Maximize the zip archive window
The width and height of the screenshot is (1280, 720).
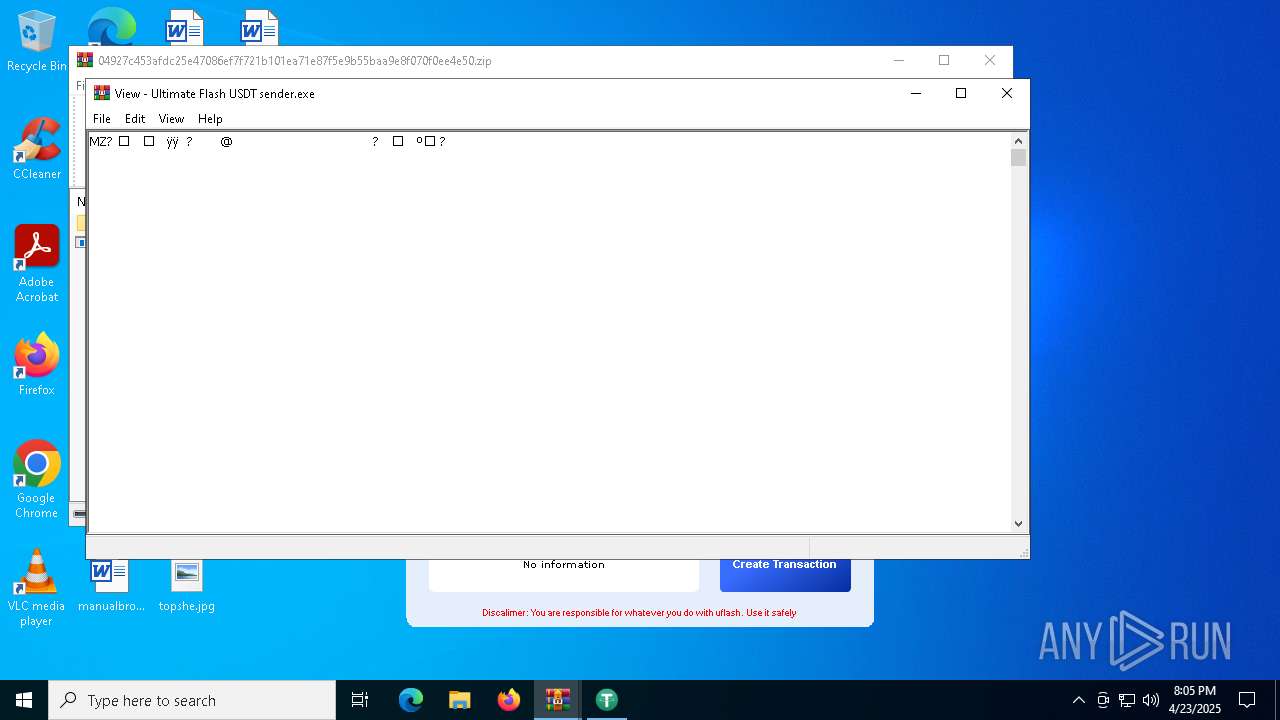pos(943,60)
